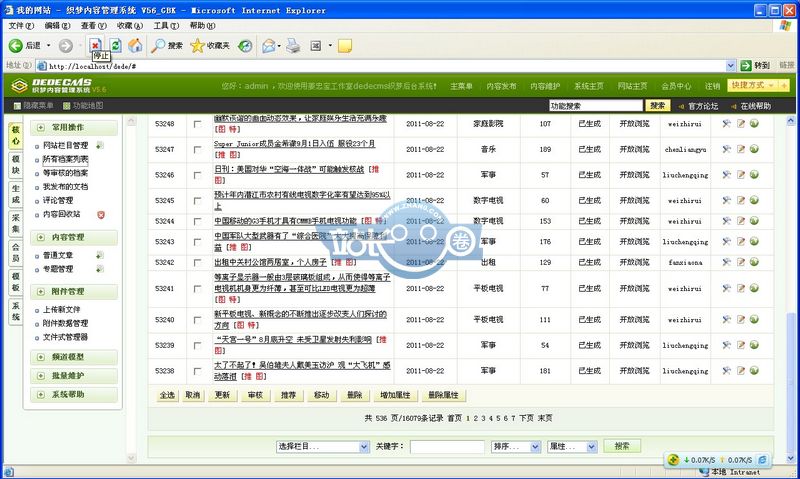Click the Stop loading icon
The width and height of the screenshot is (800, 479).
point(95,45)
